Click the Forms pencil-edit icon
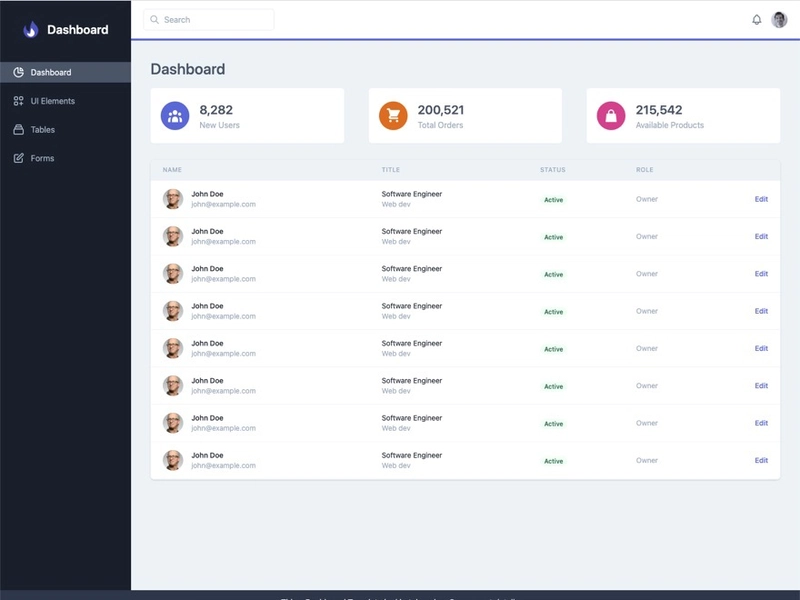The image size is (800, 600). click(x=18, y=158)
